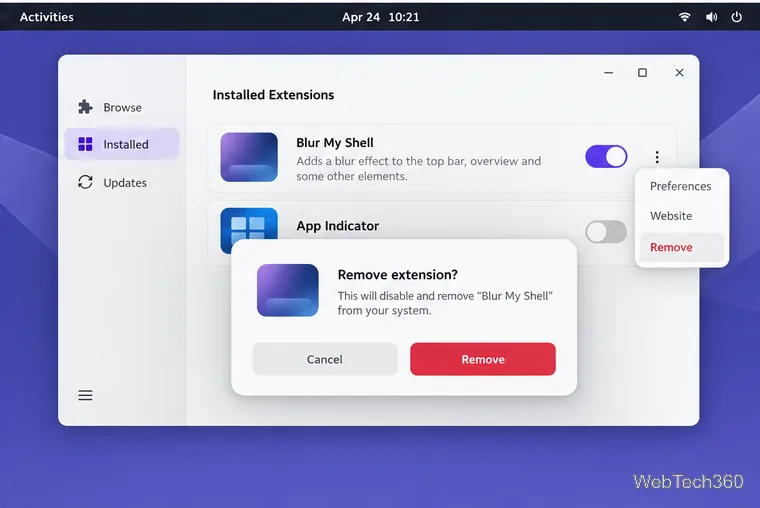
Task: Click the 'This will disable and remove' message
Action: 445,303
